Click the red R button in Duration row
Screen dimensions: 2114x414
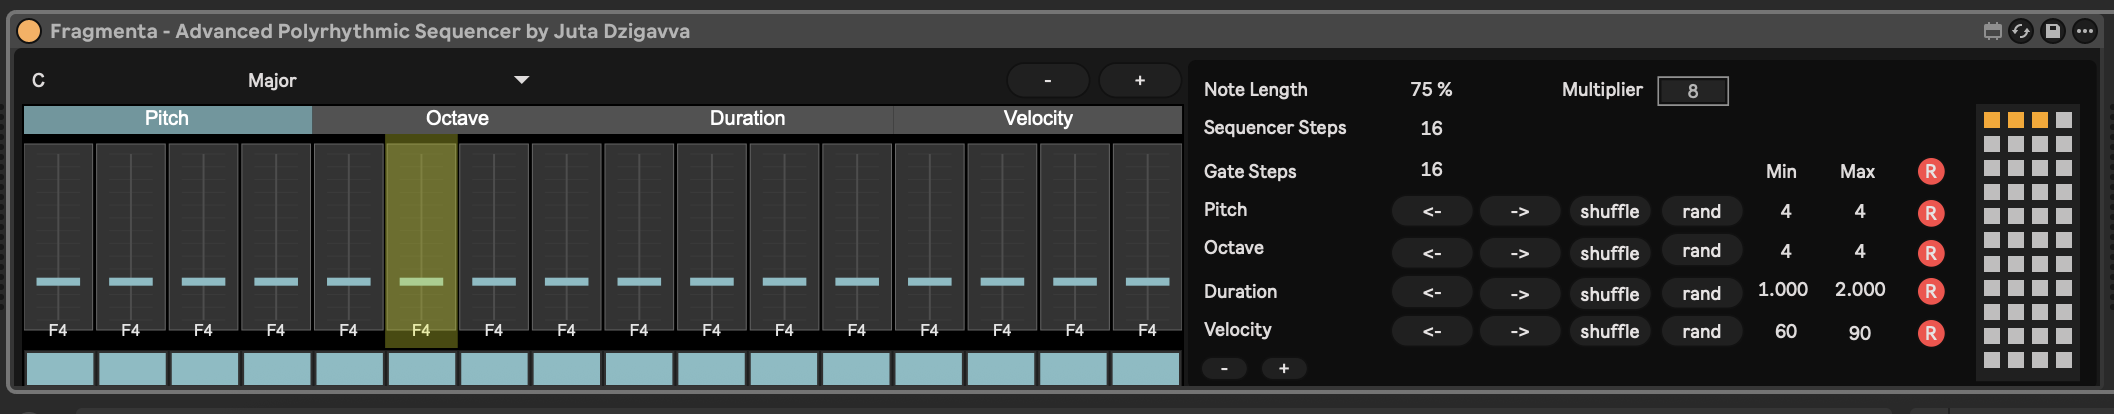coord(1931,292)
